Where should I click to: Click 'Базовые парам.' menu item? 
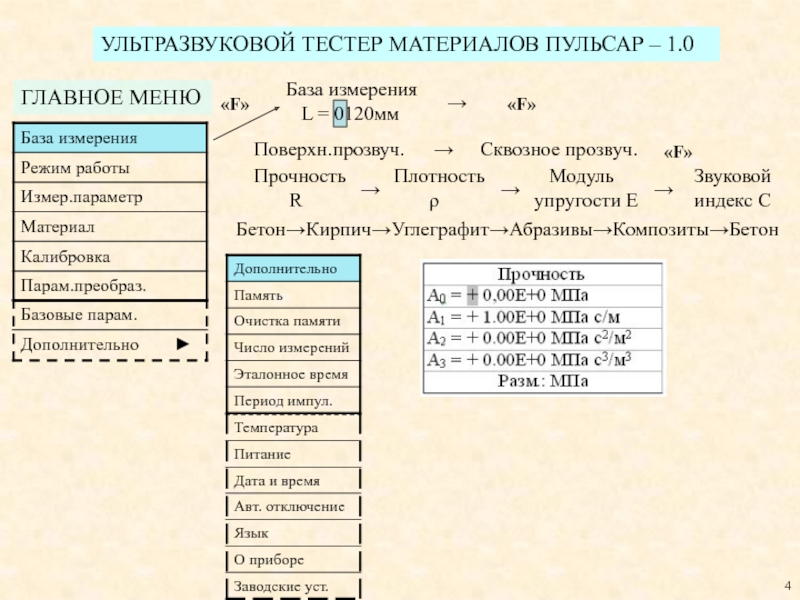pos(110,315)
